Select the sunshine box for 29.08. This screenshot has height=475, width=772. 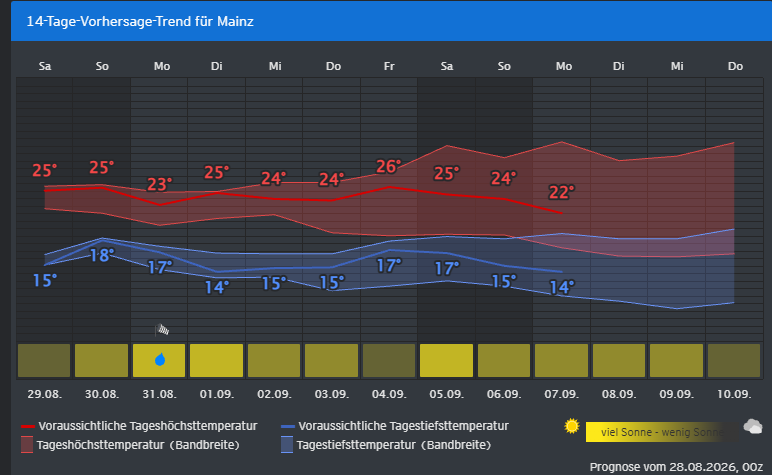(x=44, y=361)
